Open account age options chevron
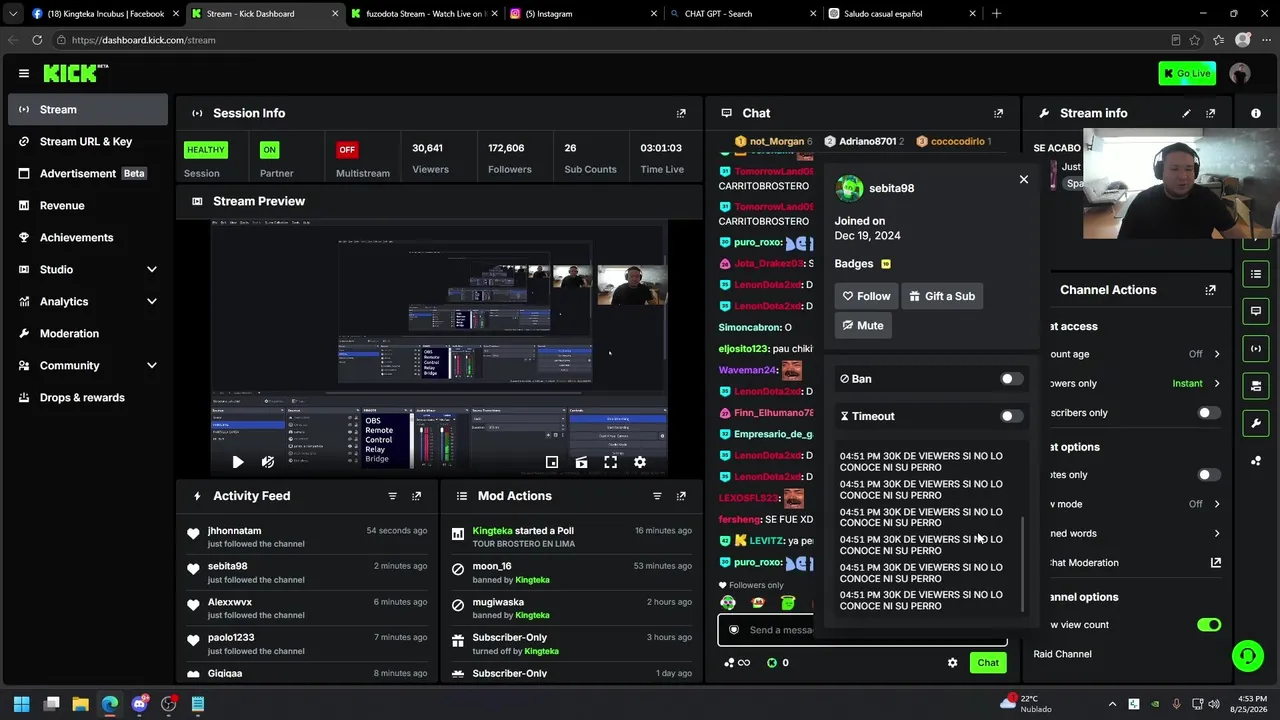 1217,354
